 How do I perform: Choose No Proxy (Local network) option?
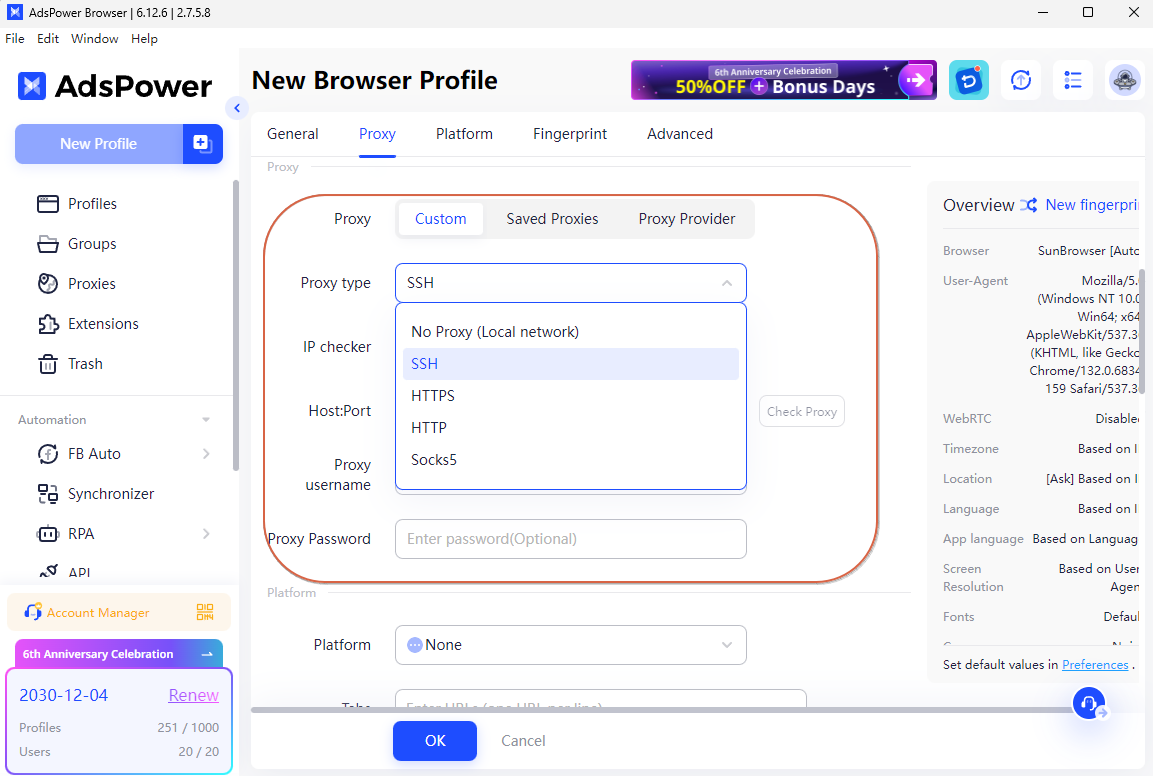[571, 332]
